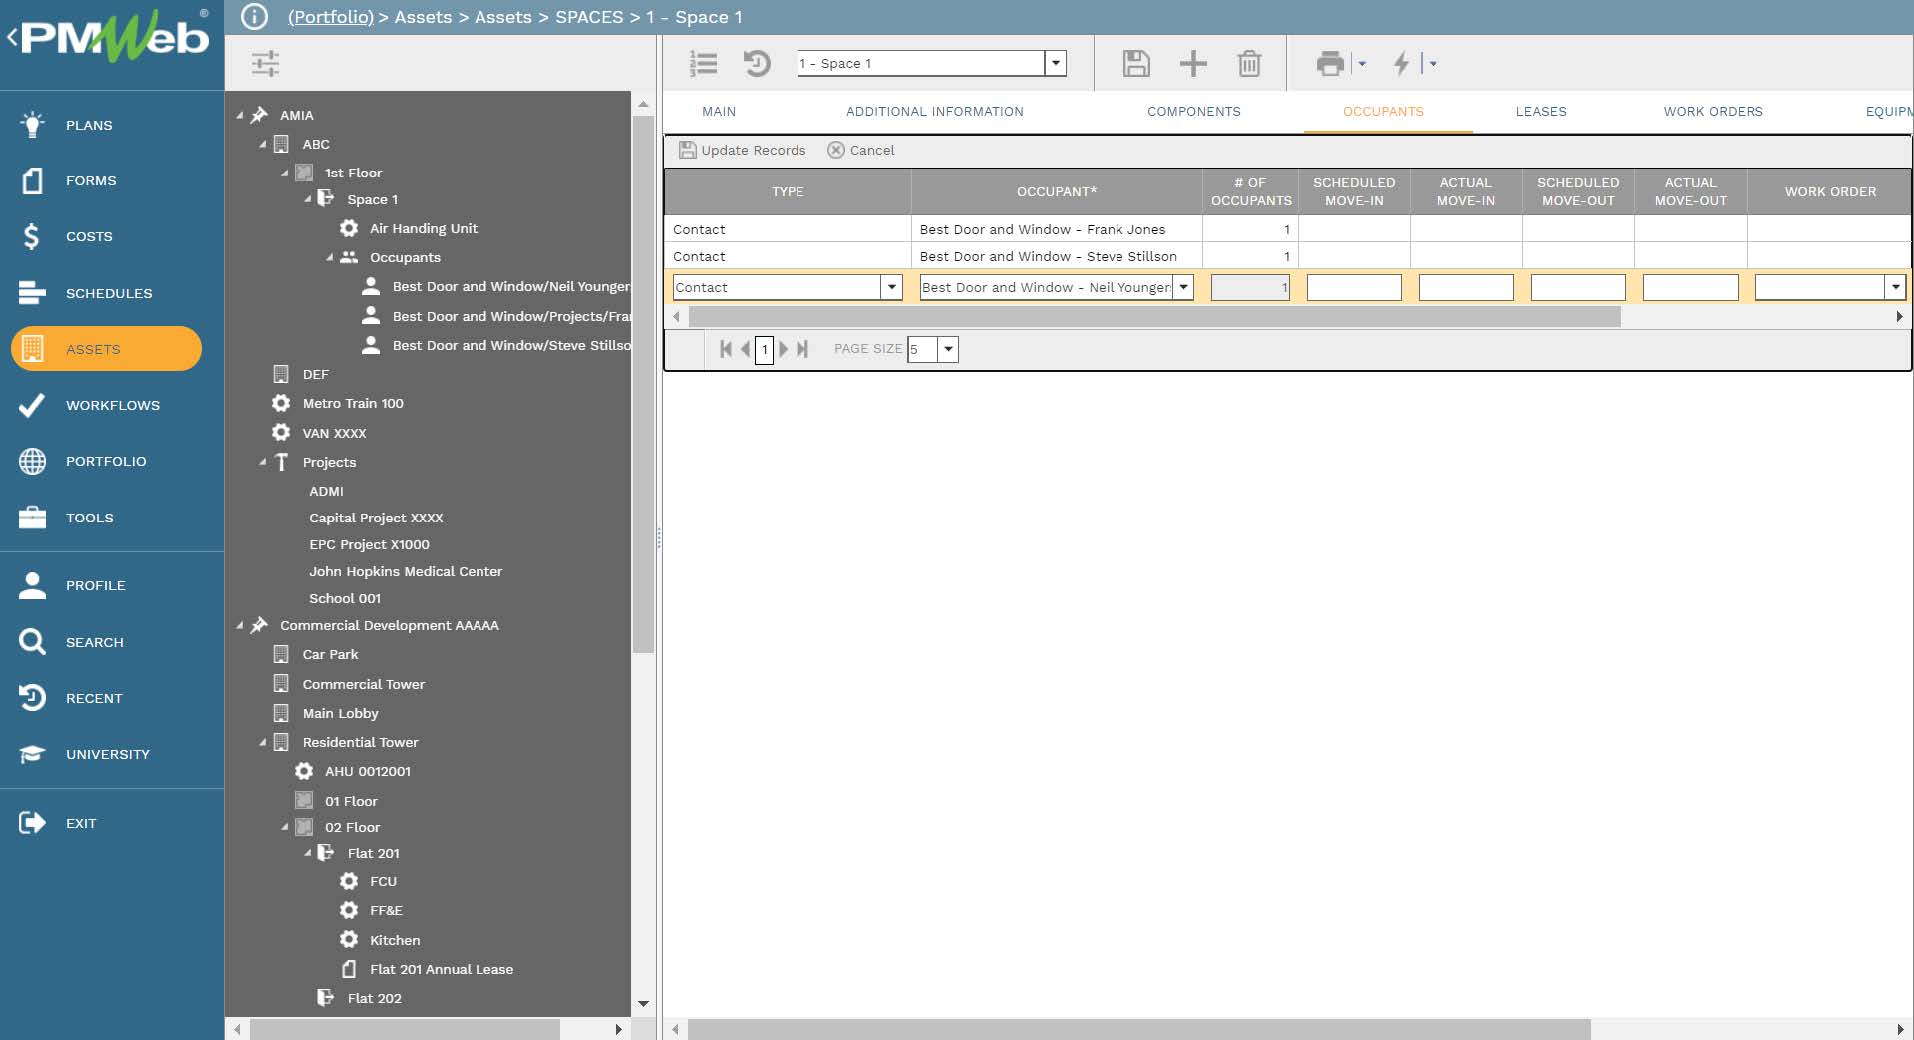Select John Hopkins Medical Center project
1914x1040 pixels.
point(405,571)
